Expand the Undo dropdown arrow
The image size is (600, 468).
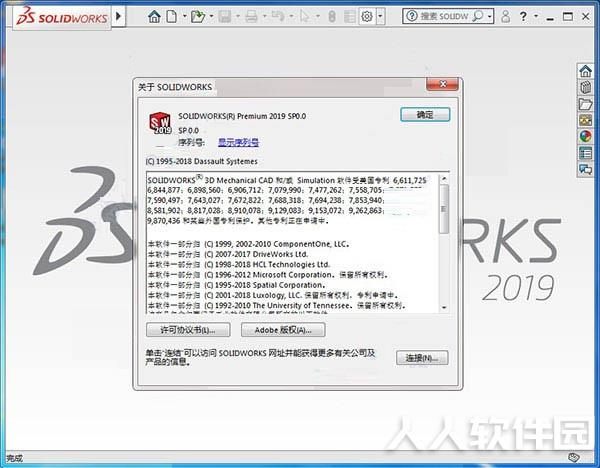(291, 16)
